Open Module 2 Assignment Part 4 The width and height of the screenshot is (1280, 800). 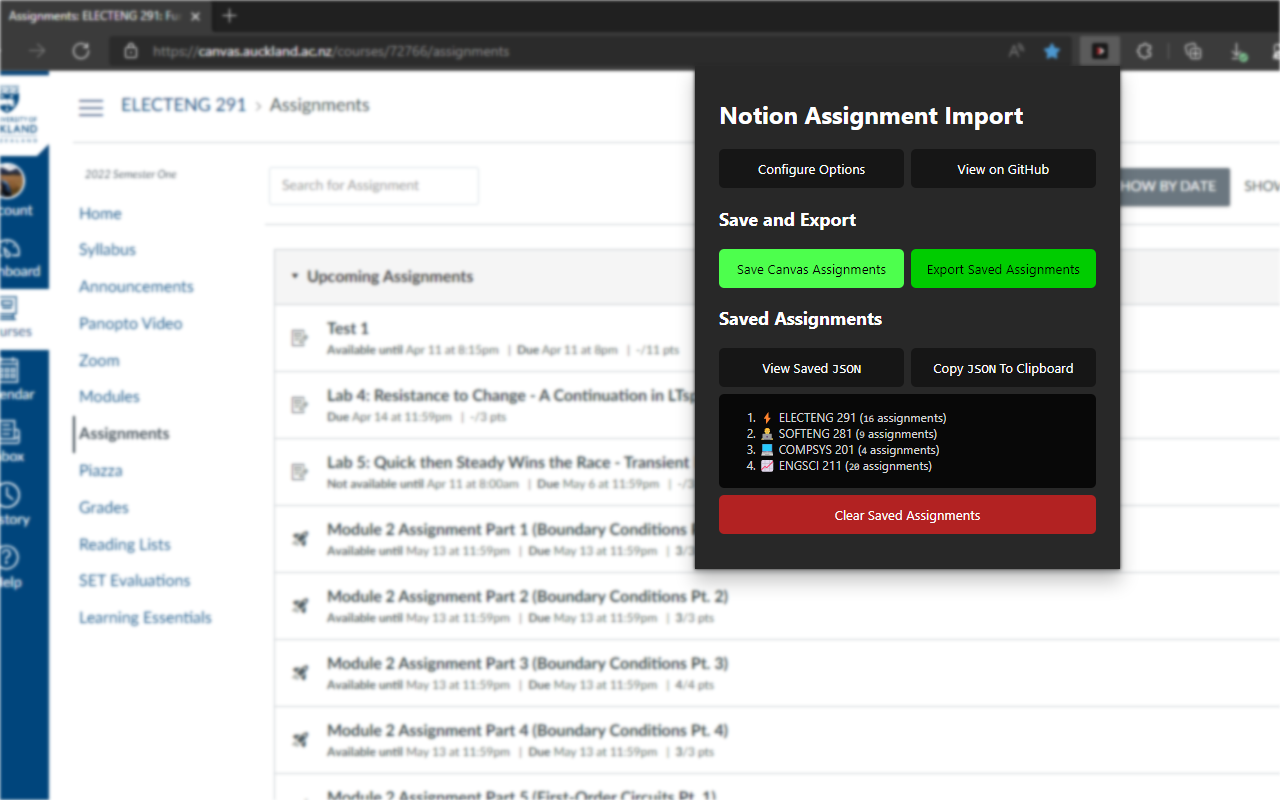(x=527, y=730)
